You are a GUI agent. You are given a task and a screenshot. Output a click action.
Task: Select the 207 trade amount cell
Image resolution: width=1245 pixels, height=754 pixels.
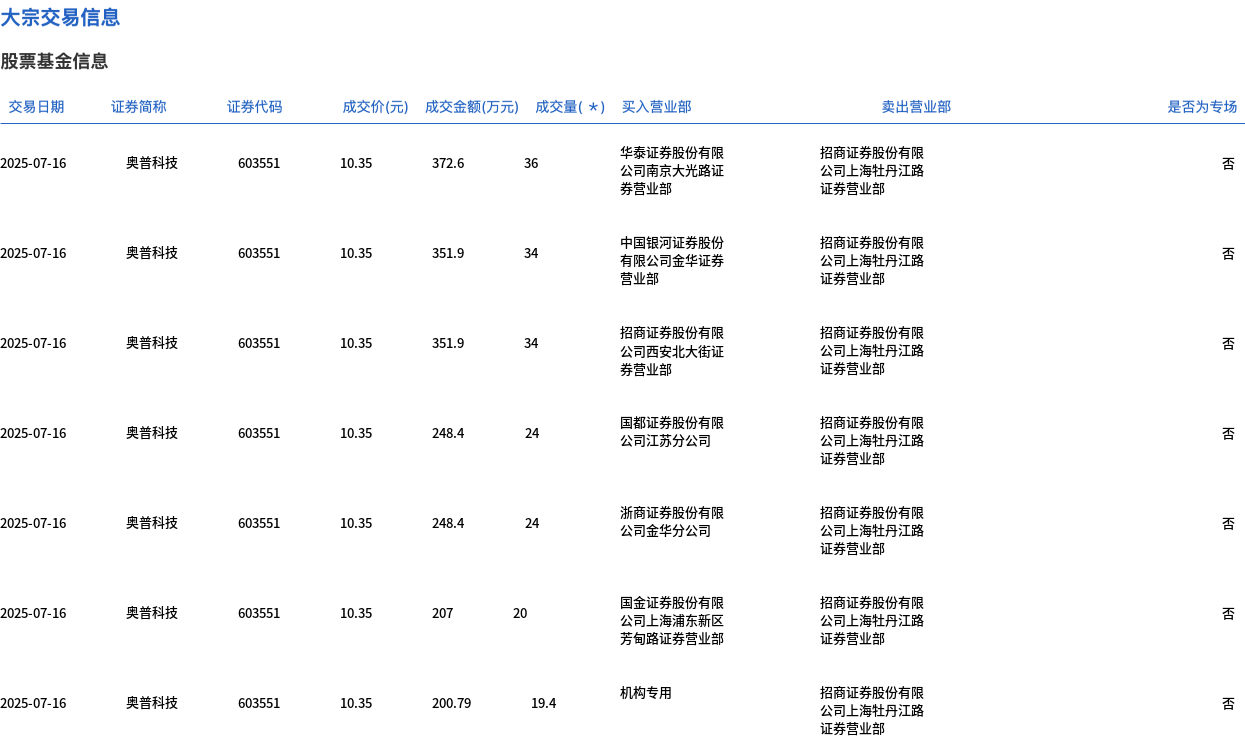[442, 613]
